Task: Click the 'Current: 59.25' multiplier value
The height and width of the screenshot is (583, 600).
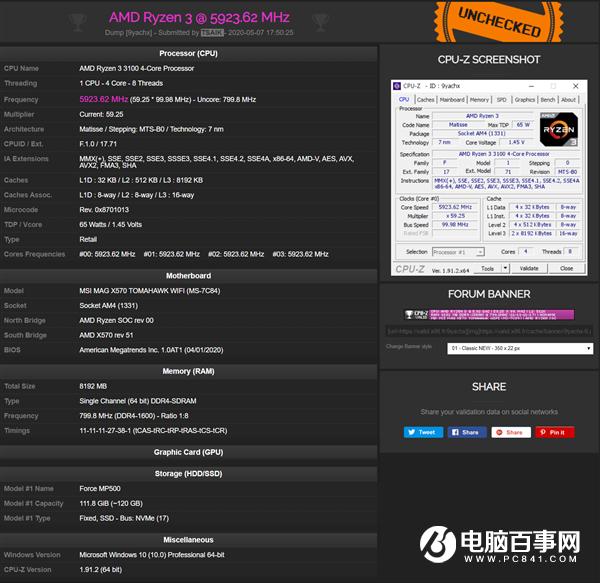Action: pyautogui.click(x=101, y=114)
